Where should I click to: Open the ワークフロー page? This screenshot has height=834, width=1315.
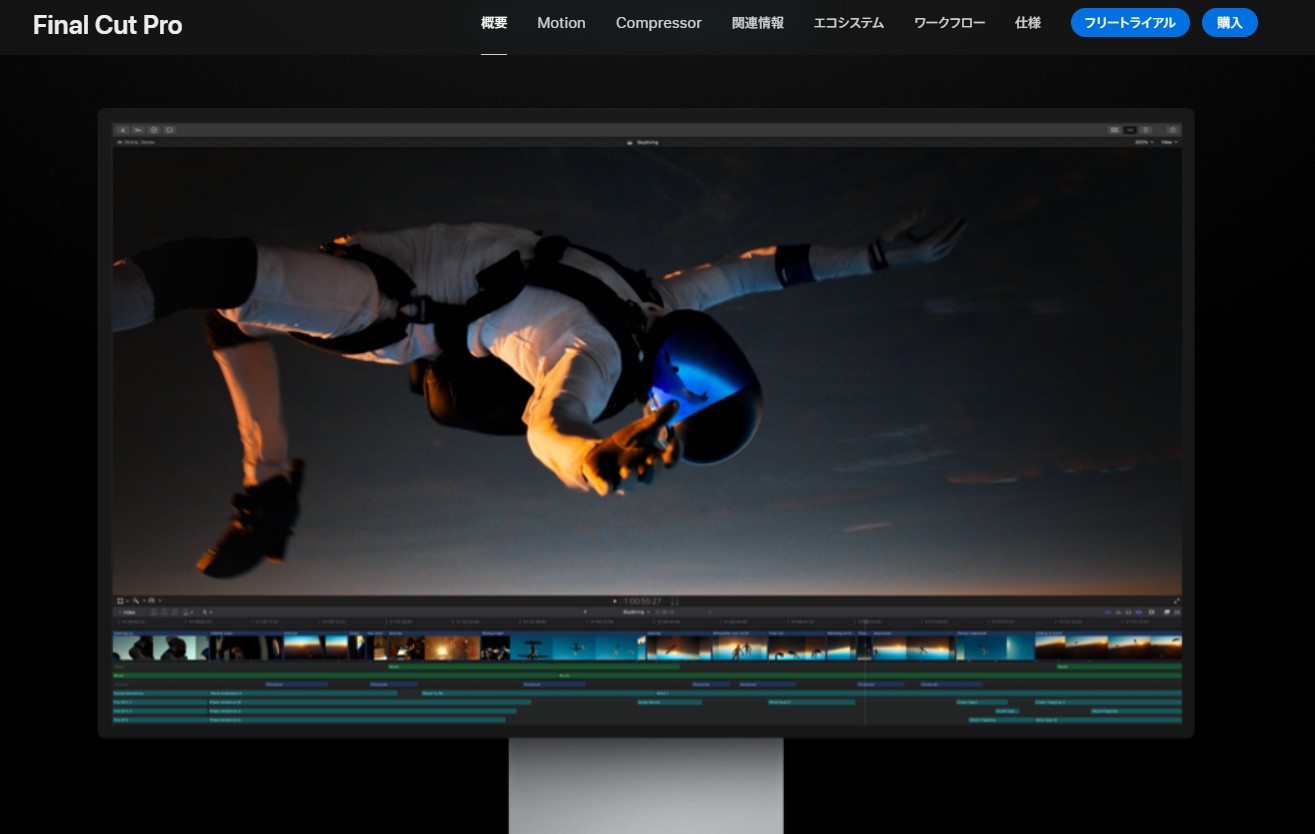point(949,23)
